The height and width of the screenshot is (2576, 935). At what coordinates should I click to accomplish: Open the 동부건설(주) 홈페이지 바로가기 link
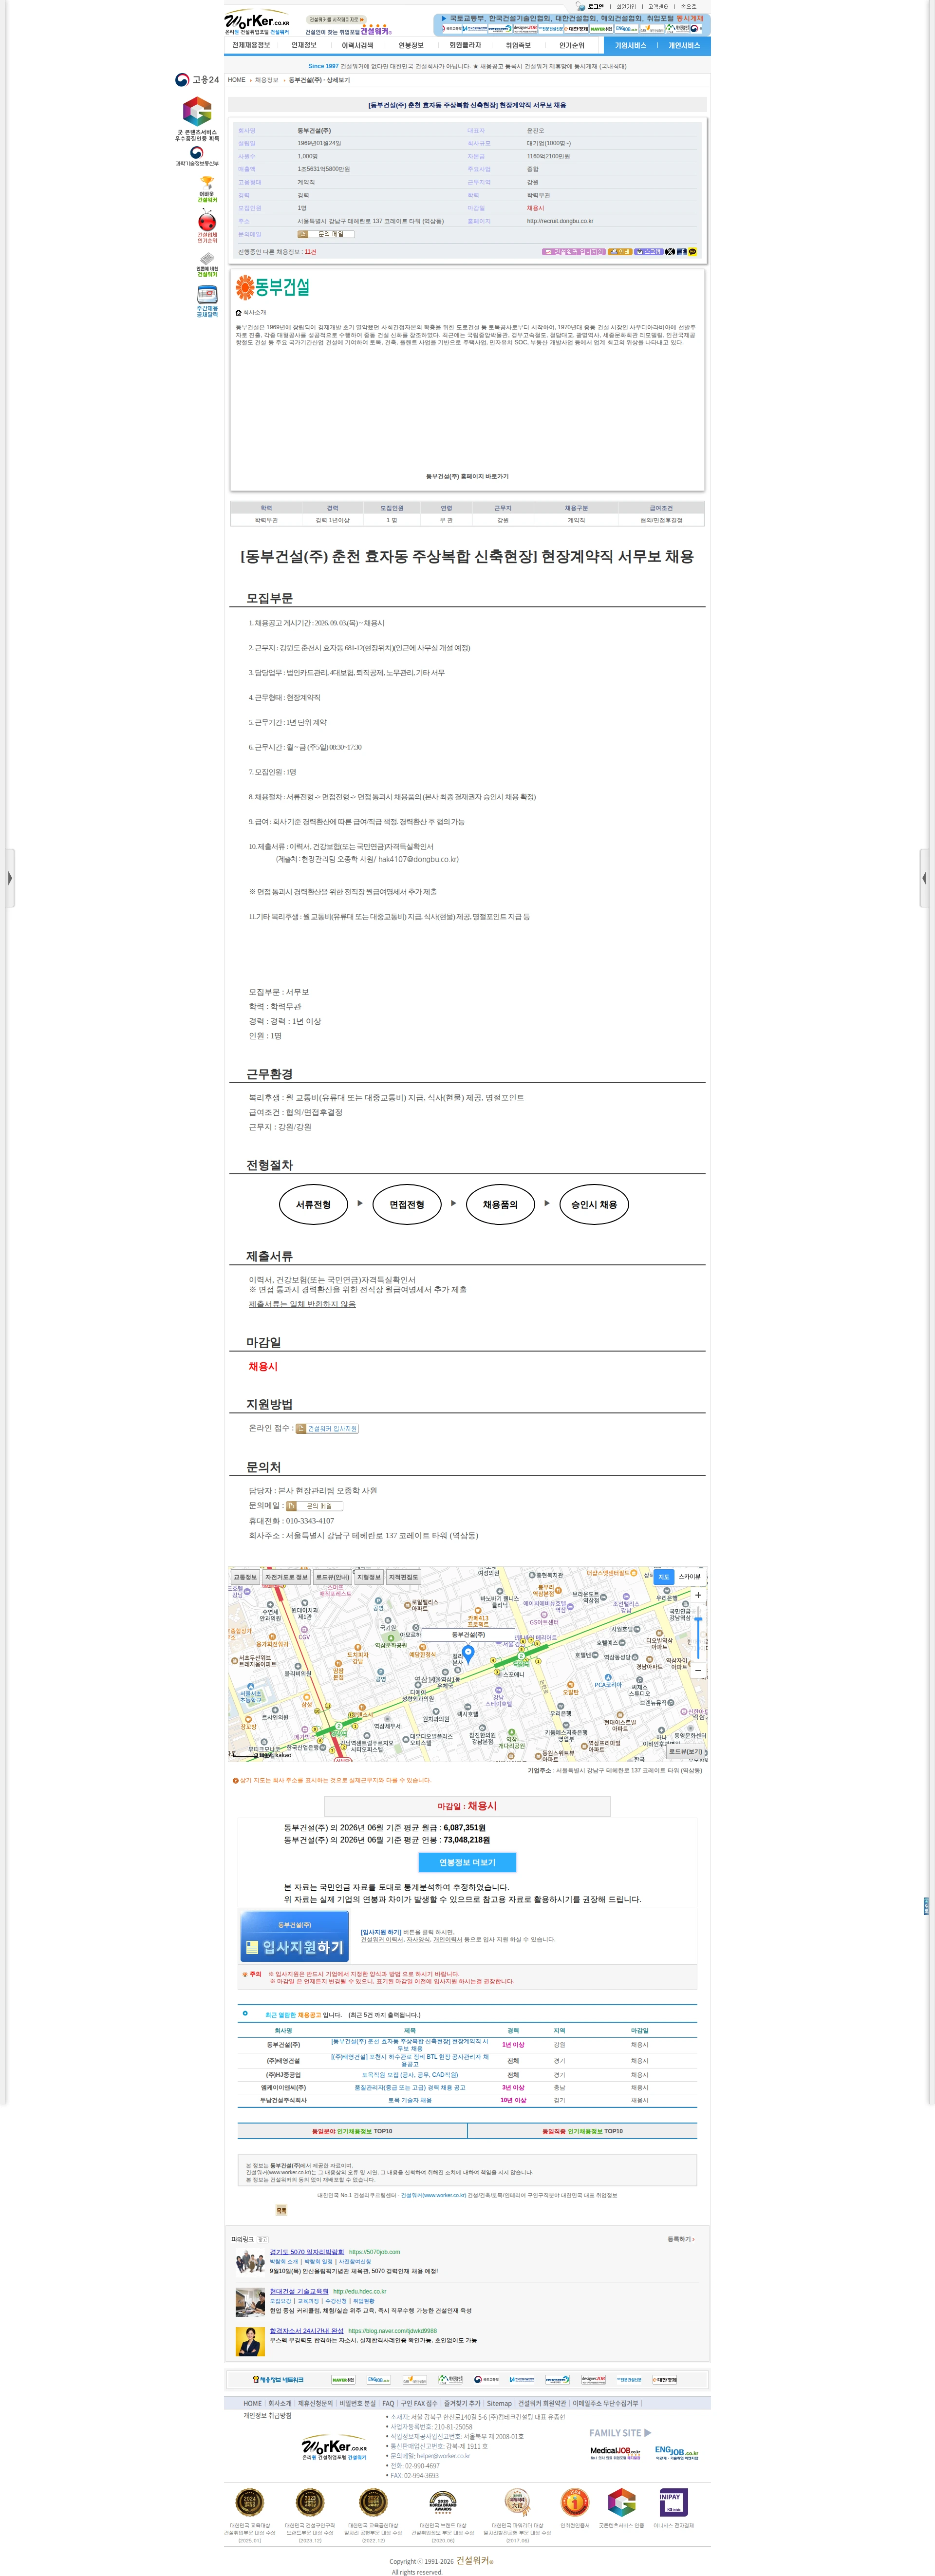pyautogui.click(x=467, y=476)
